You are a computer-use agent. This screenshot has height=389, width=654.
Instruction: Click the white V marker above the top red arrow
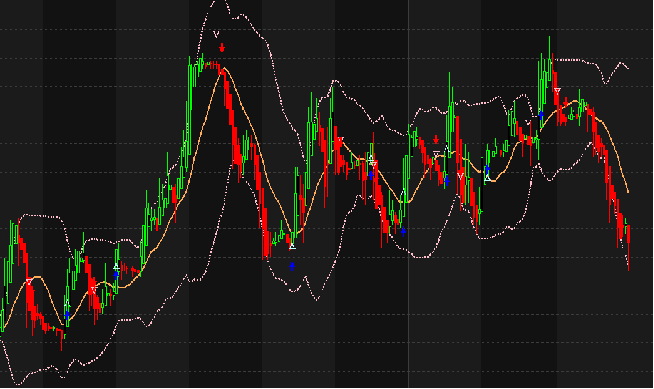tap(216, 34)
